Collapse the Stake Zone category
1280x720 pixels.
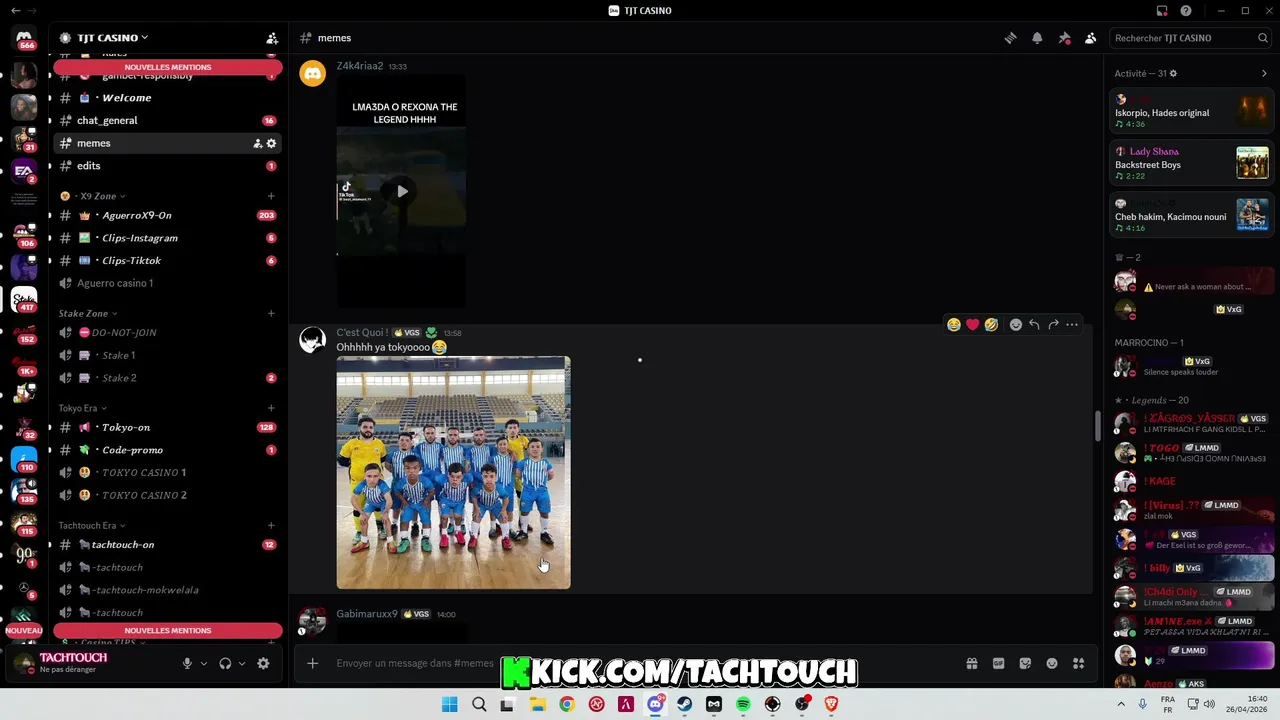88,313
